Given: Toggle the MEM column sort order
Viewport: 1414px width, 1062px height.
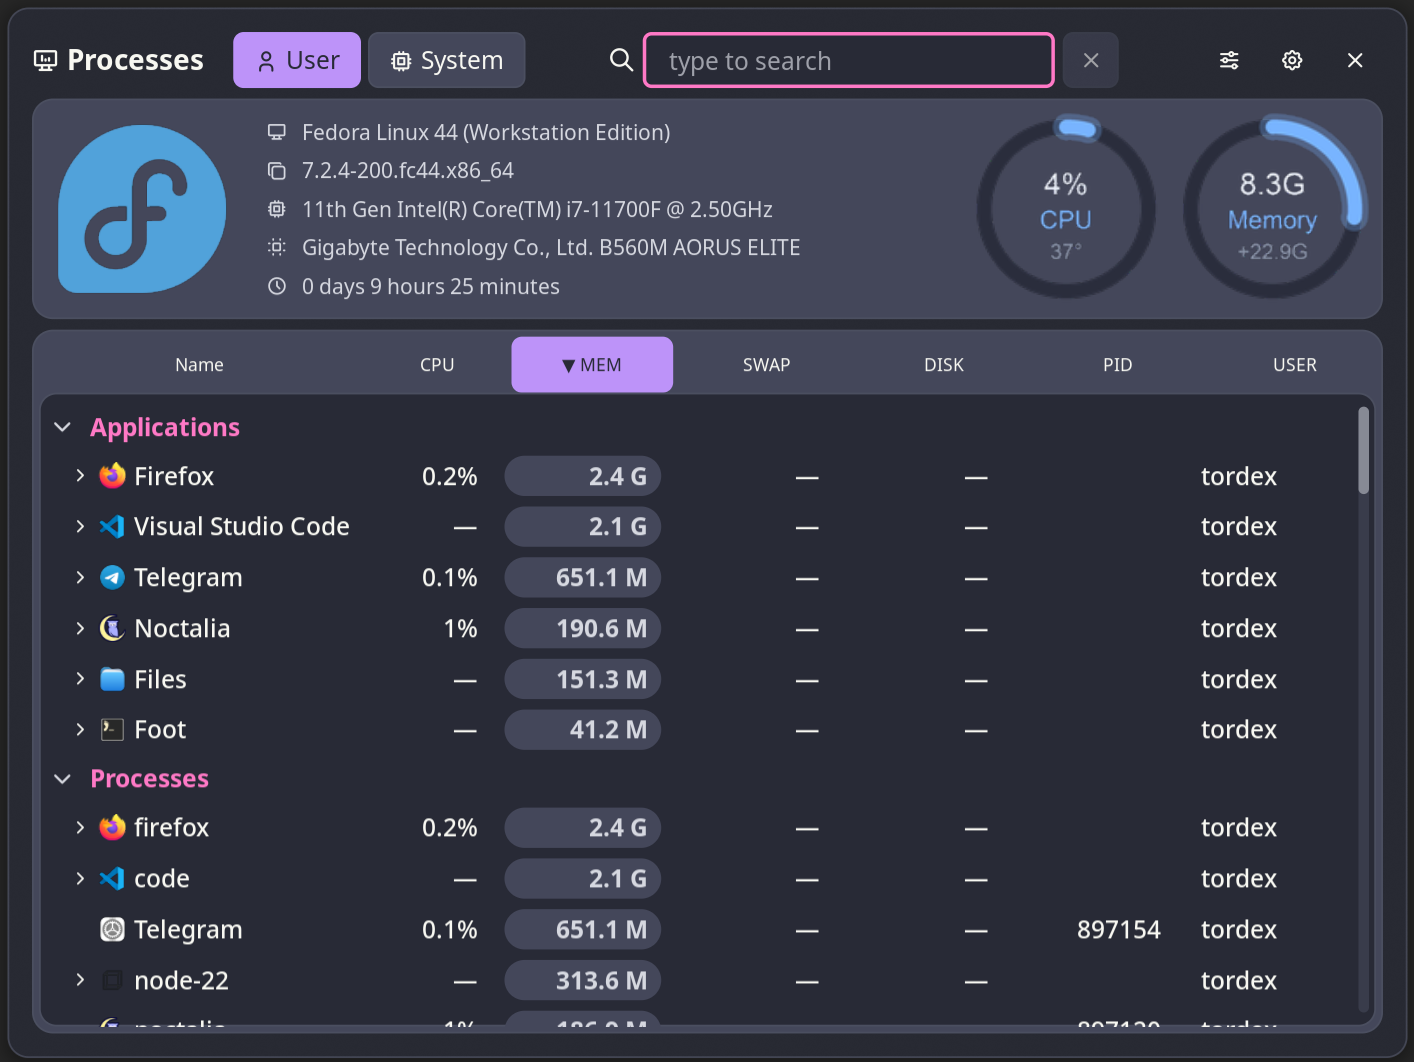Looking at the screenshot, I should point(592,365).
